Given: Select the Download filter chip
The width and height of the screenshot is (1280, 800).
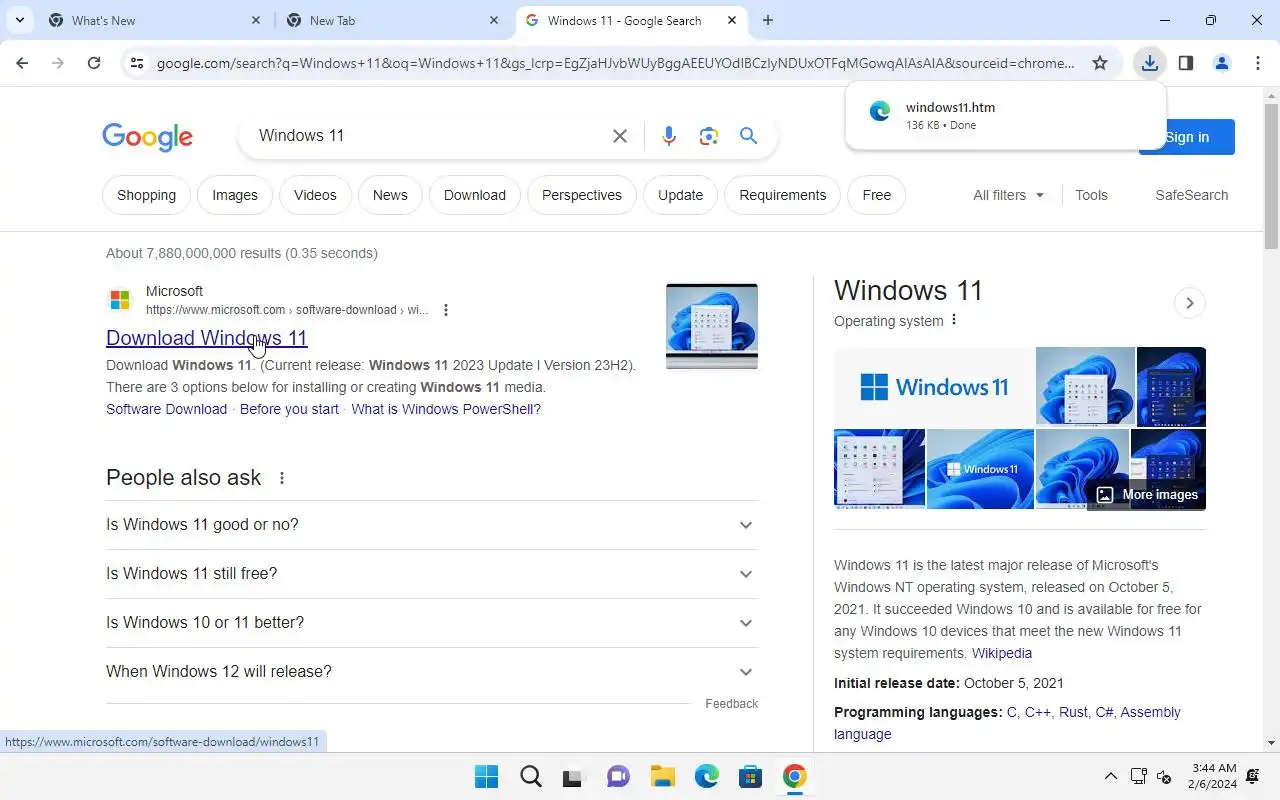Looking at the screenshot, I should 475,195.
